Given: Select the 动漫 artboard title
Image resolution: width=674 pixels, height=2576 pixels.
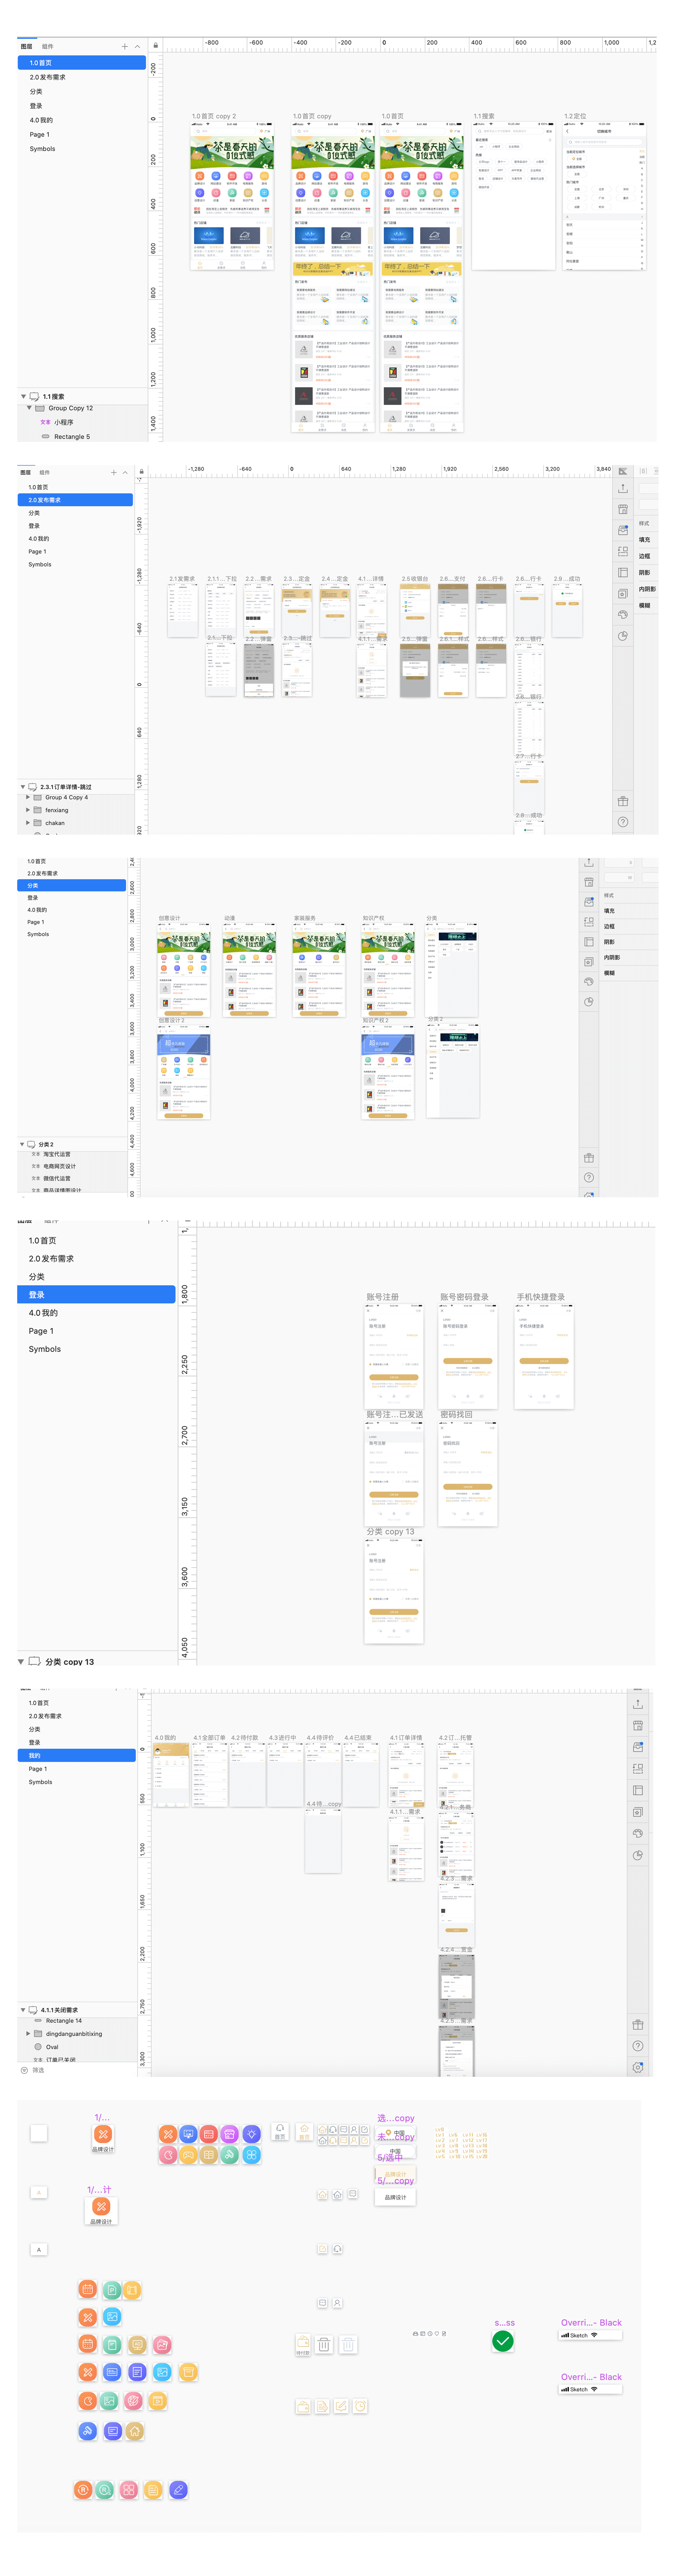Looking at the screenshot, I should [x=230, y=918].
